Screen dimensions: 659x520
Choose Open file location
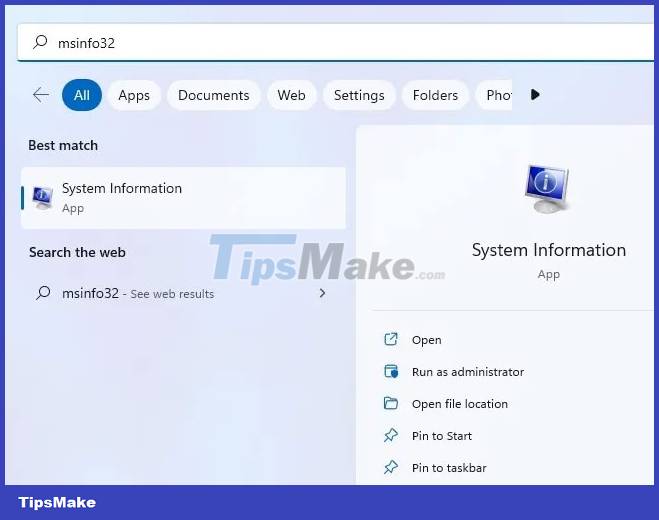coord(460,404)
